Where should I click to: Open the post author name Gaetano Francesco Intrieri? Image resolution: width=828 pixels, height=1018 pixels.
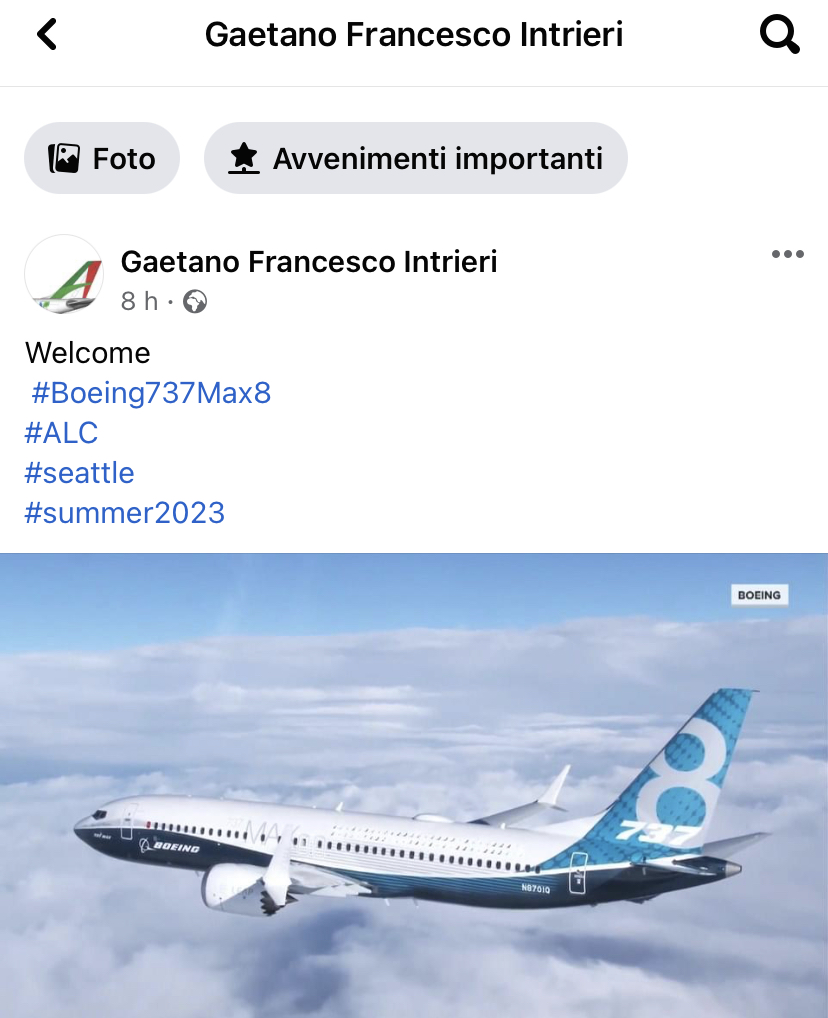tap(309, 262)
